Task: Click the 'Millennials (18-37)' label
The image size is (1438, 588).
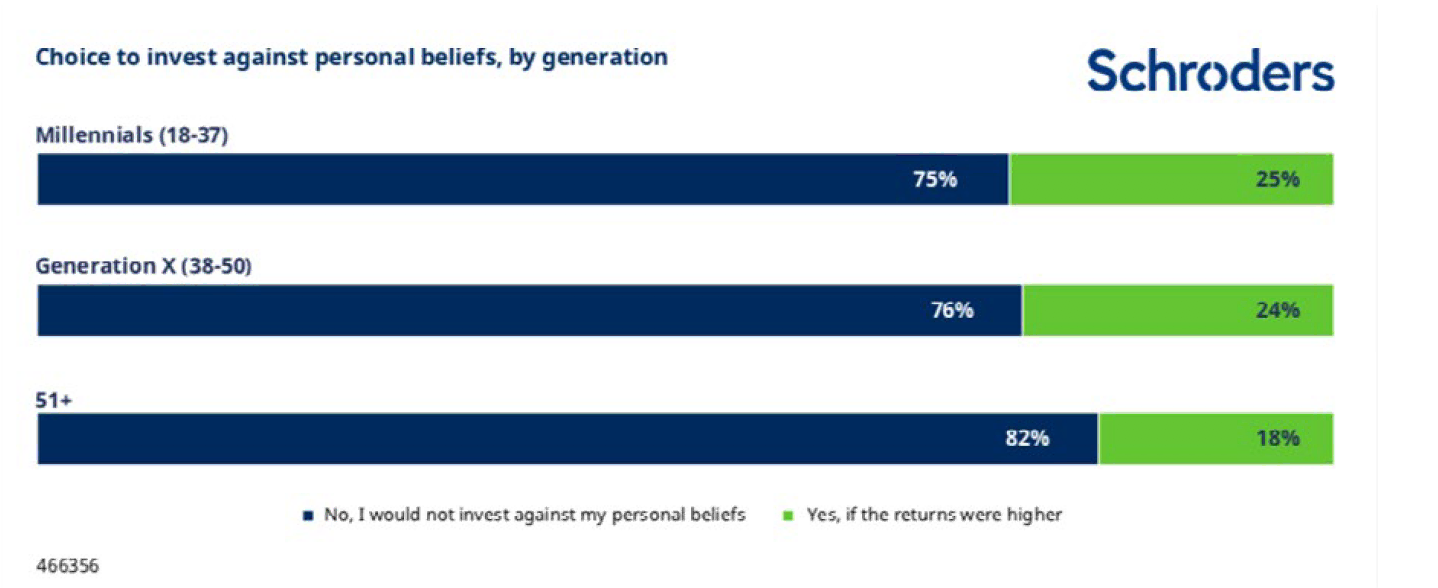Action: (x=132, y=136)
